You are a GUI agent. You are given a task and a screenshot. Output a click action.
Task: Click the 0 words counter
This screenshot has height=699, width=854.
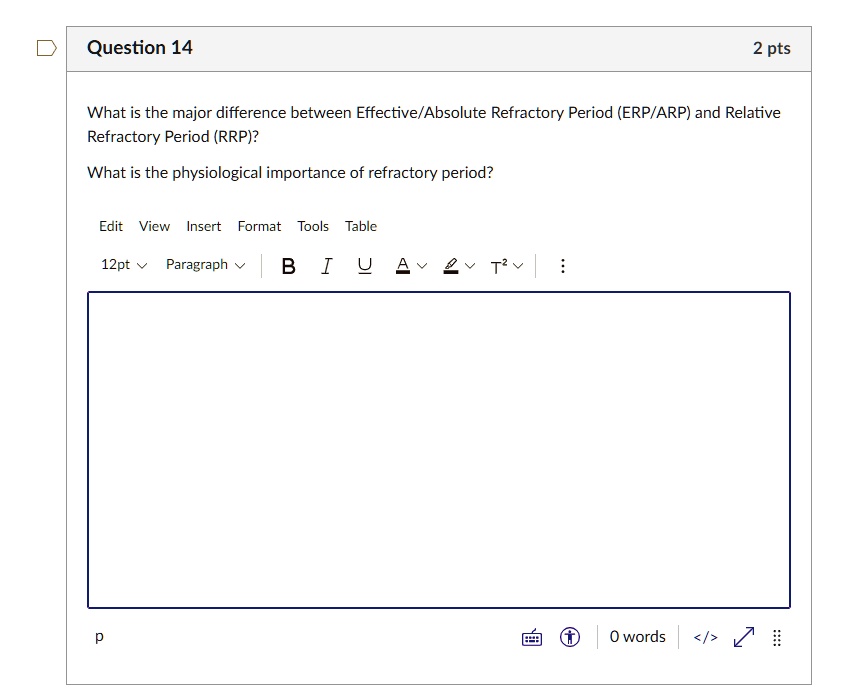[637, 637]
